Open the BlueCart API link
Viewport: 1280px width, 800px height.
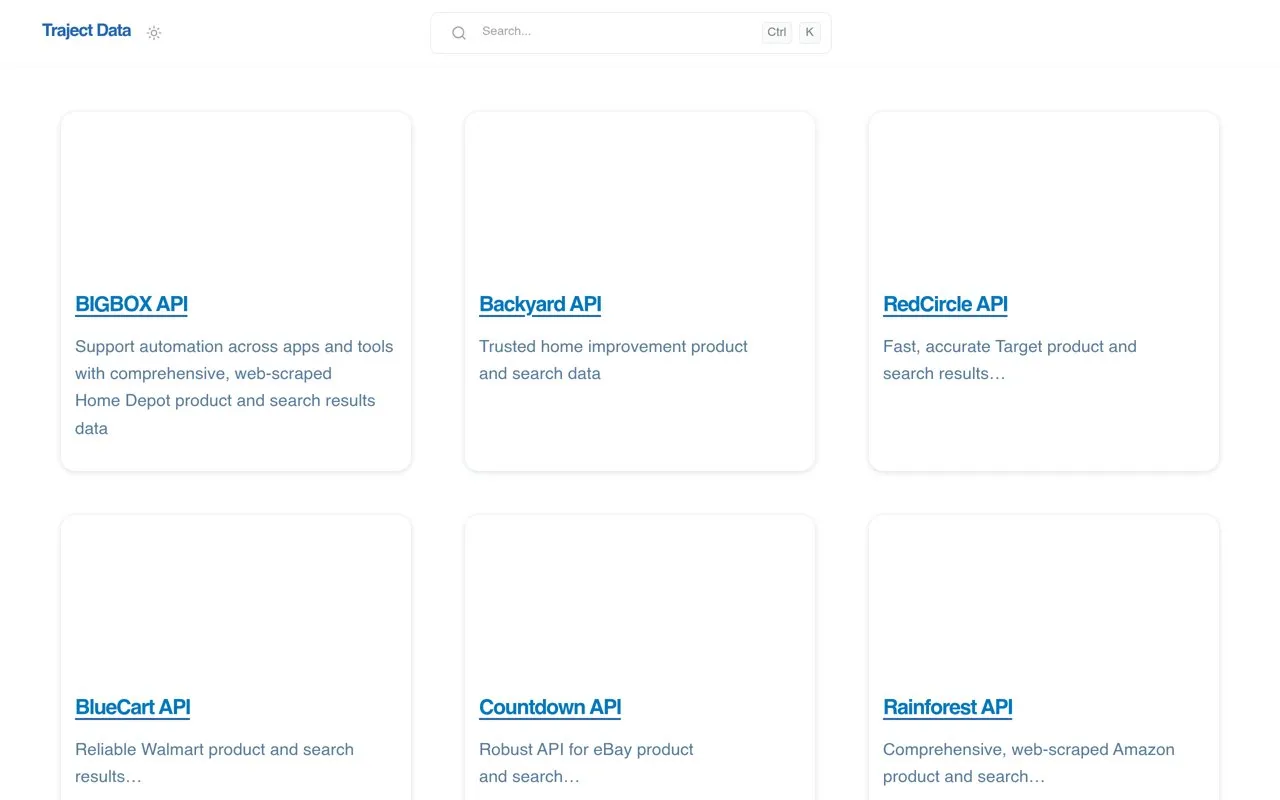click(133, 707)
